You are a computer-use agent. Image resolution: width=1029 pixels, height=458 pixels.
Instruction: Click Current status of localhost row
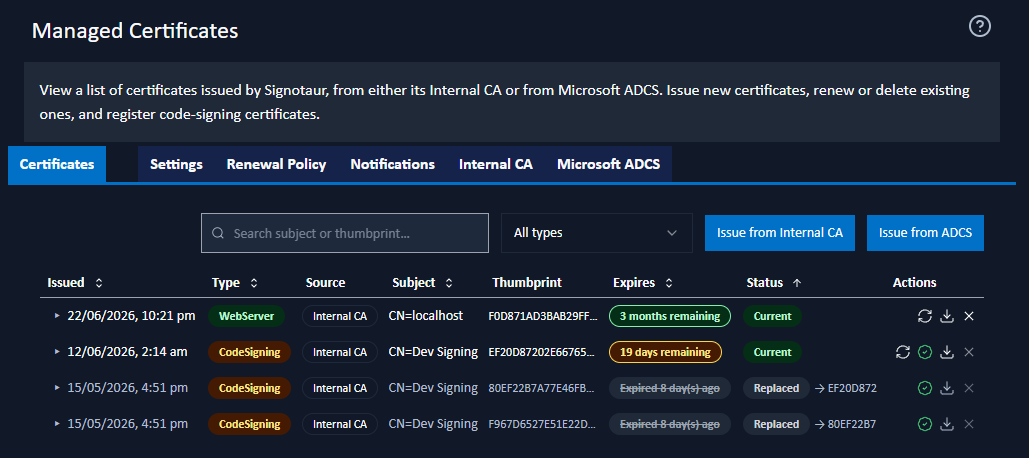[x=772, y=316]
